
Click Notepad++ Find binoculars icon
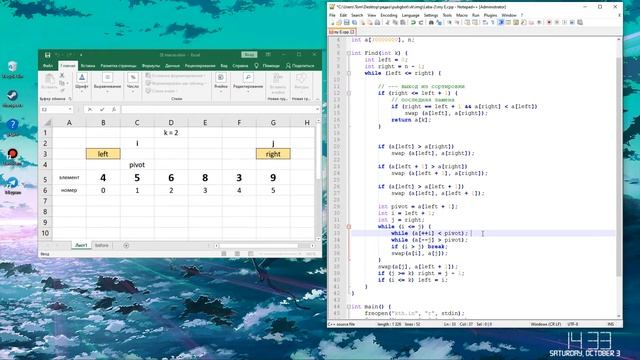click(431, 22)
